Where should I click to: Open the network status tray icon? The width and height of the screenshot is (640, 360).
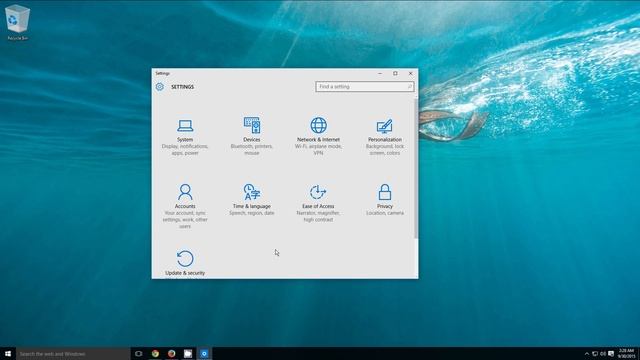coord(595,354)
